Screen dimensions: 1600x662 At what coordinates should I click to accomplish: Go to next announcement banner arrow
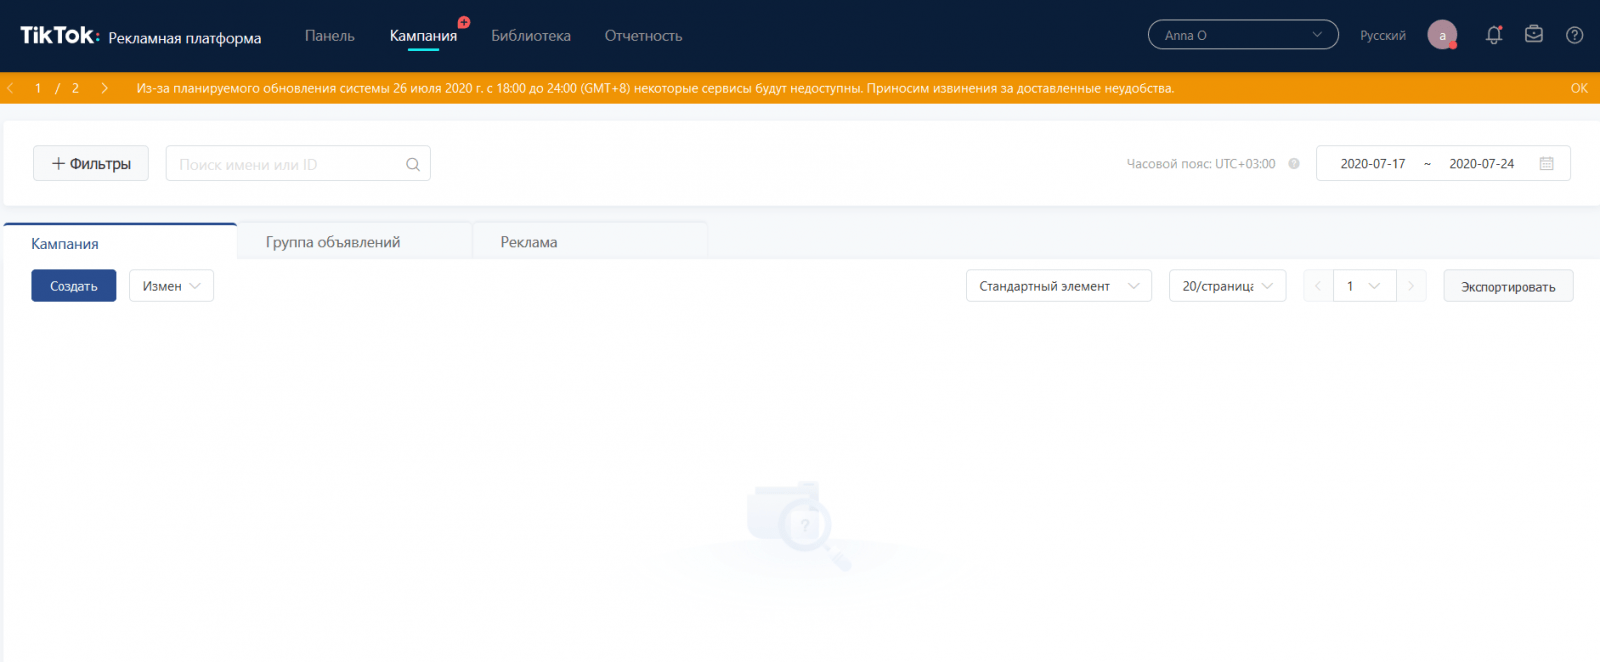tap(104, 88)
